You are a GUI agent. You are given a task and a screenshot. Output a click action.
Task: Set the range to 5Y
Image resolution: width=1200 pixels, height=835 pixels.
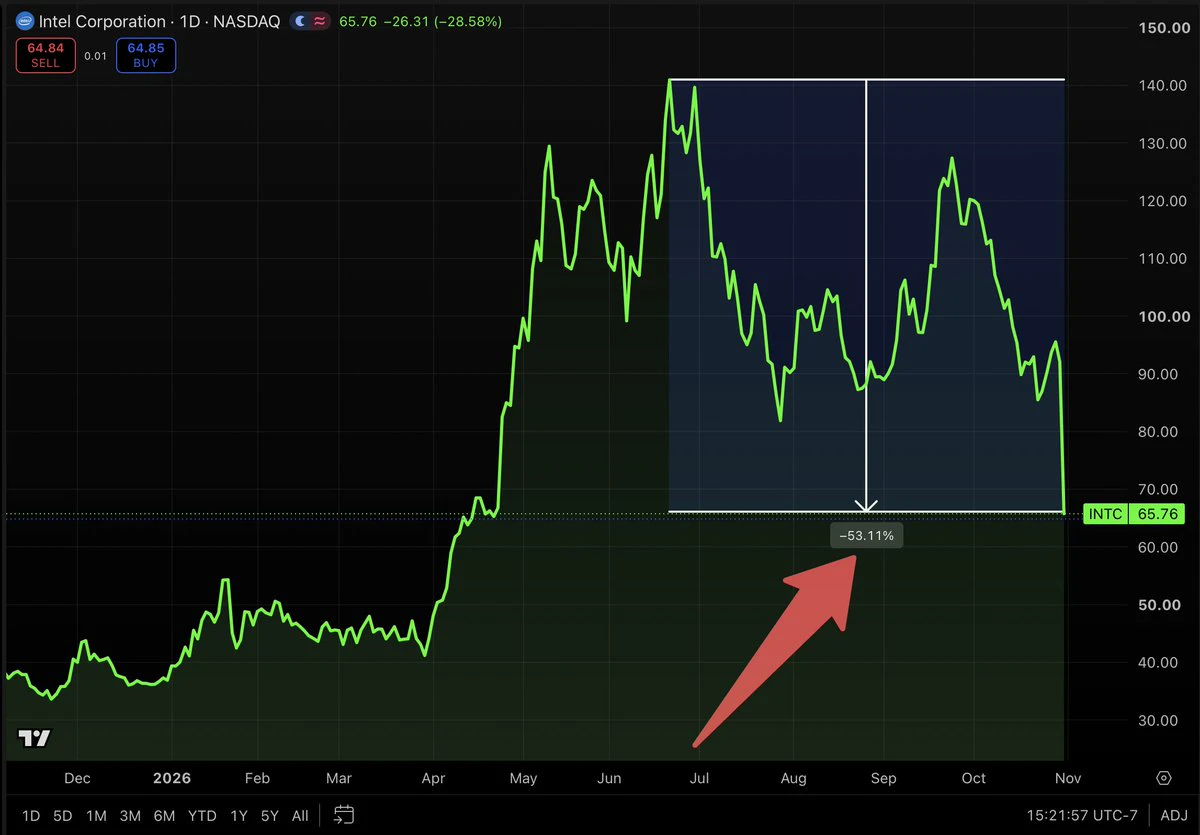(x=270, y=815)
